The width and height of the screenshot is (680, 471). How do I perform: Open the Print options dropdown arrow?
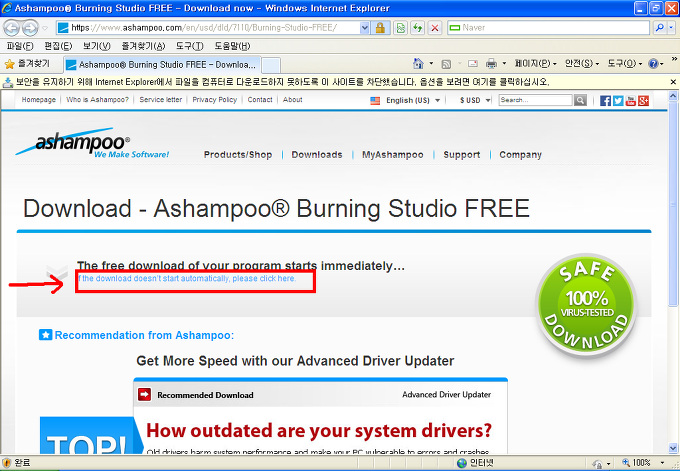(x=504, y=64)
